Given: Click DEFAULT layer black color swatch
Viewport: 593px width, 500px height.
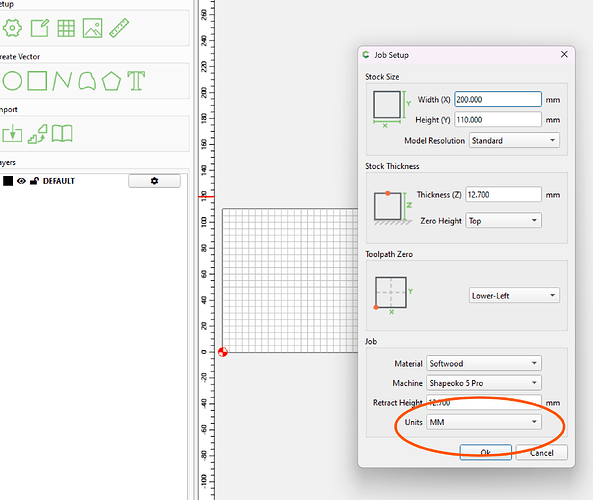Looking at the screenshot, I should (8, 181).
